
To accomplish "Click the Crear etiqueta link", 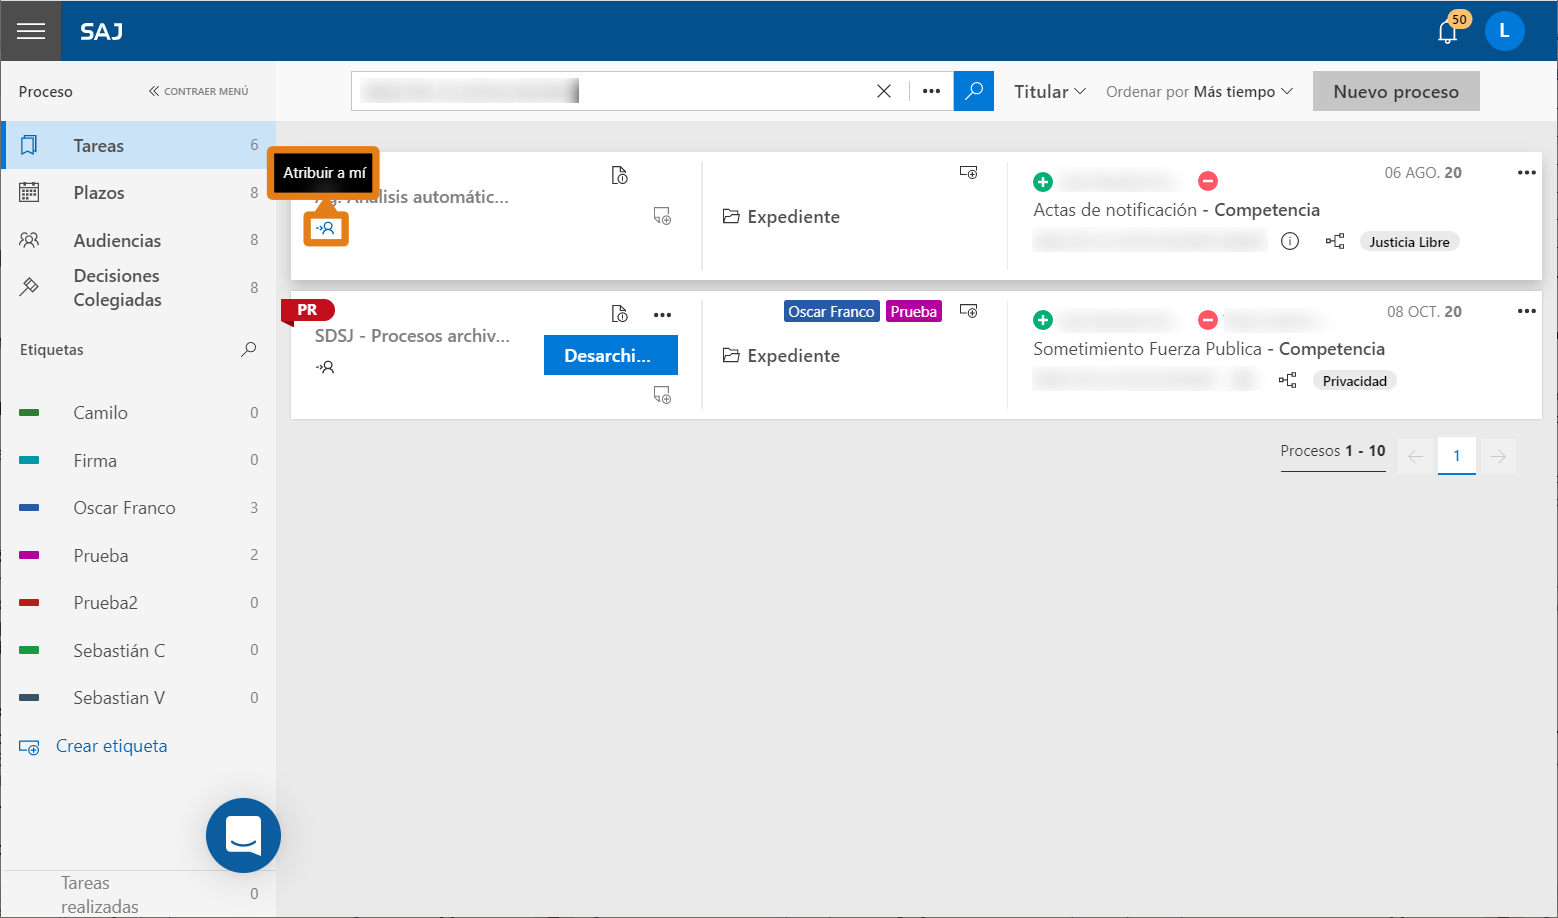I will (111, 746).
